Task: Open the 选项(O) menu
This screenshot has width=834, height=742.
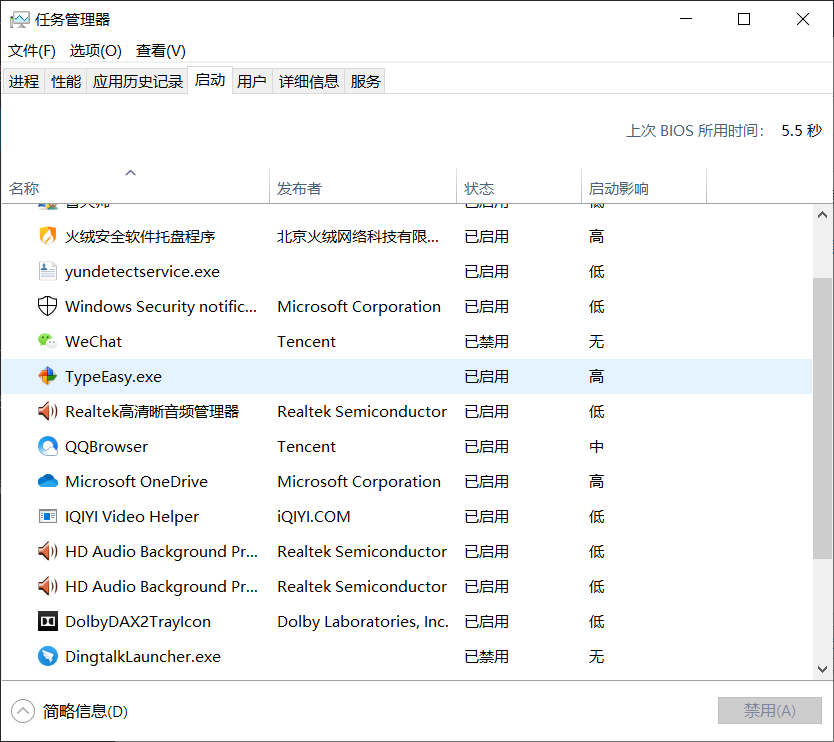Action: click(x=96, y=51)
